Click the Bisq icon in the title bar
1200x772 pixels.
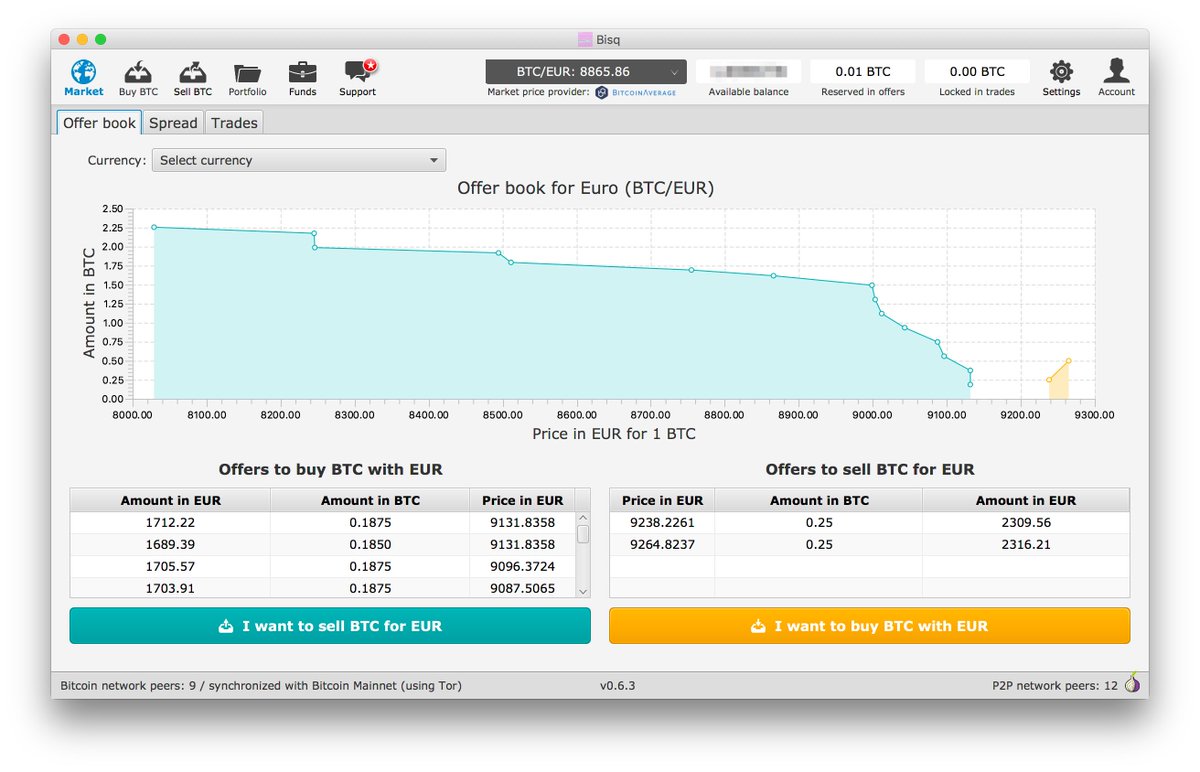pyautogui.click(x=585, y=40)
